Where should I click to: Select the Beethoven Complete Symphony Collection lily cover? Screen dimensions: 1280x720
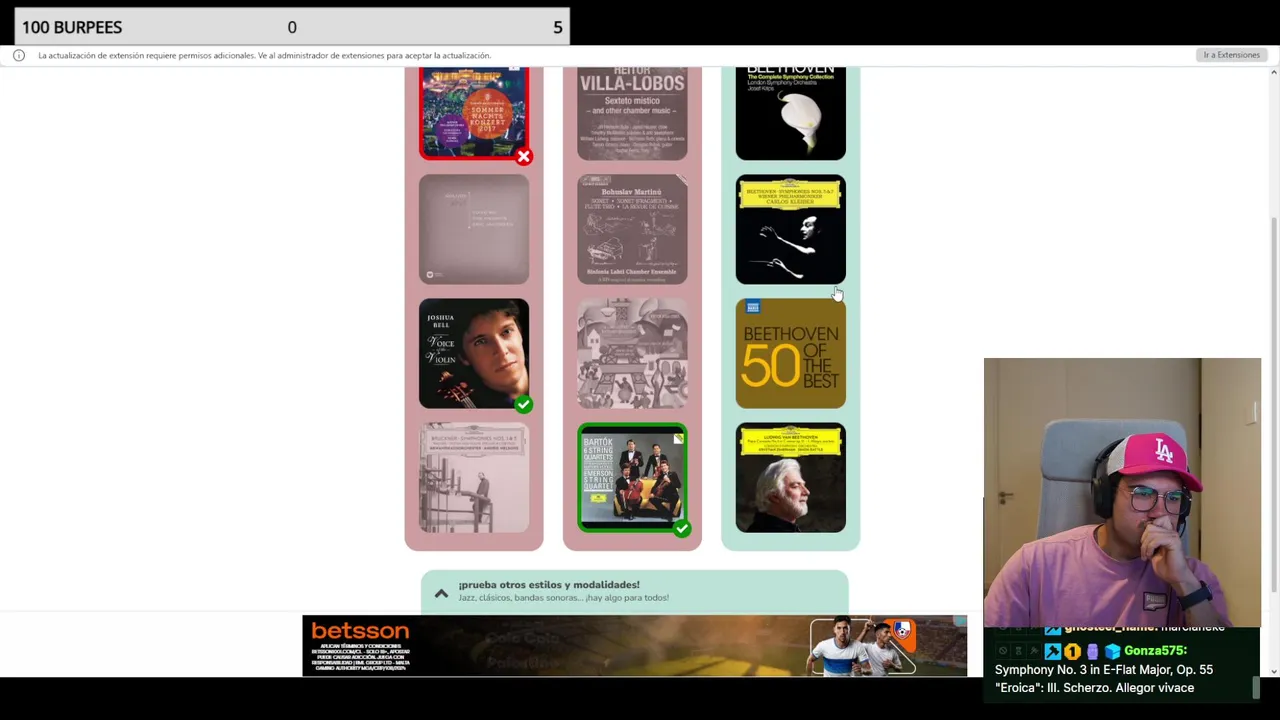pyautogui.click(x=790, y=113)
